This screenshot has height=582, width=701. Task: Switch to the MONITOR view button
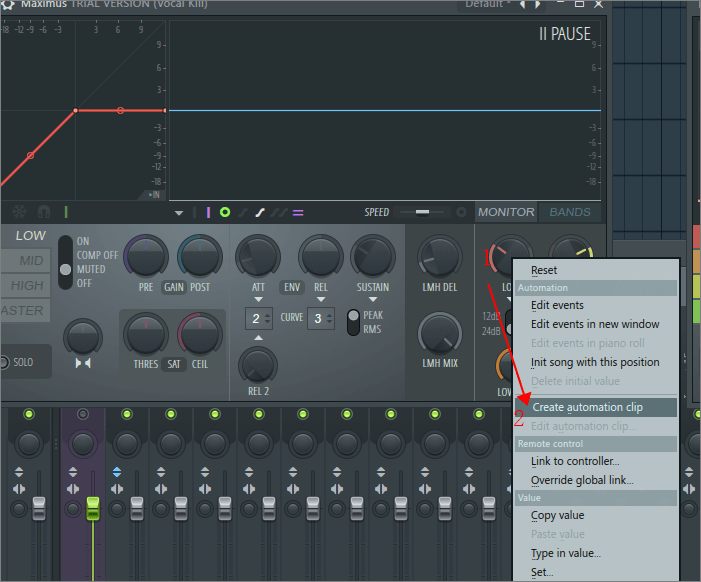pyautogui.click(x=506, y=212)
